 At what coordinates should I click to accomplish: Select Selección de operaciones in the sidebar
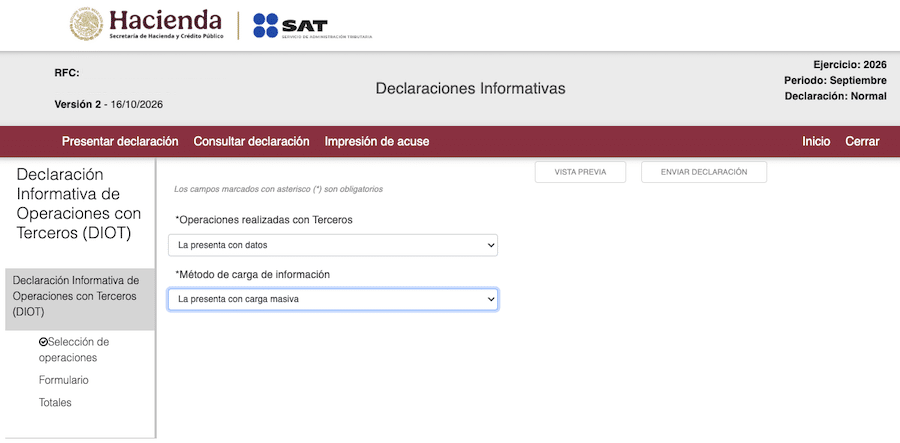click(x=74, y=350)
